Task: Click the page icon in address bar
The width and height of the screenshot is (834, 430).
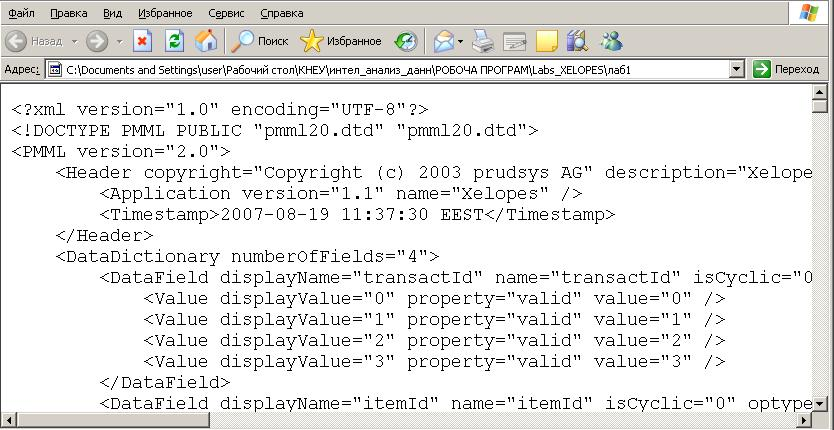Action: (54, 70)
